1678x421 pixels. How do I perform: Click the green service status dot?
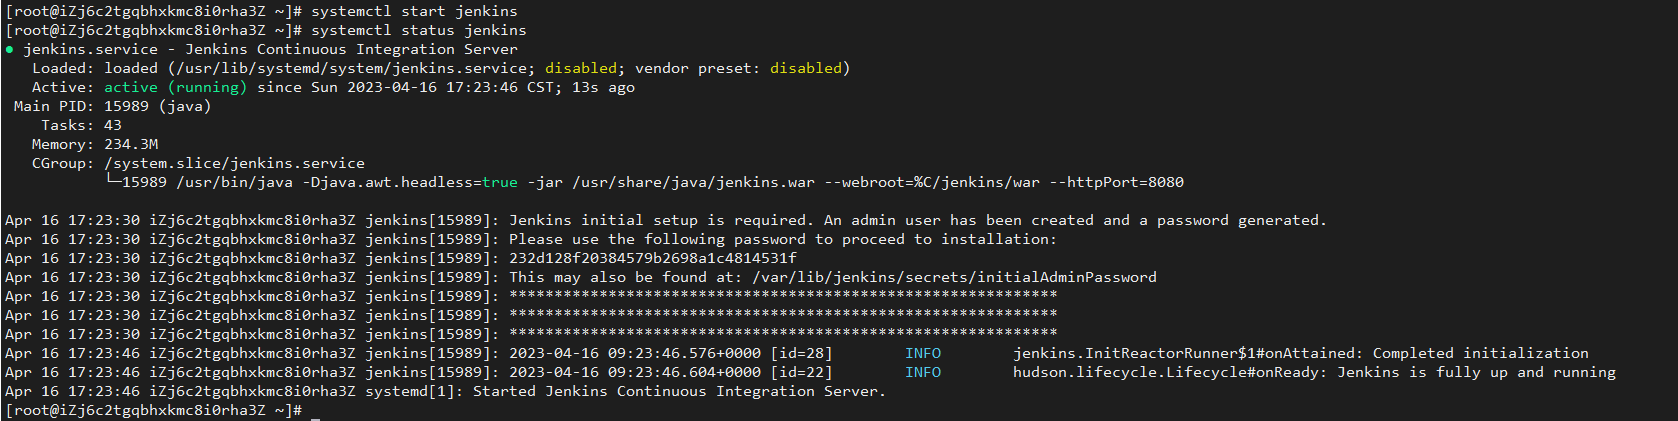pos(9,49)
